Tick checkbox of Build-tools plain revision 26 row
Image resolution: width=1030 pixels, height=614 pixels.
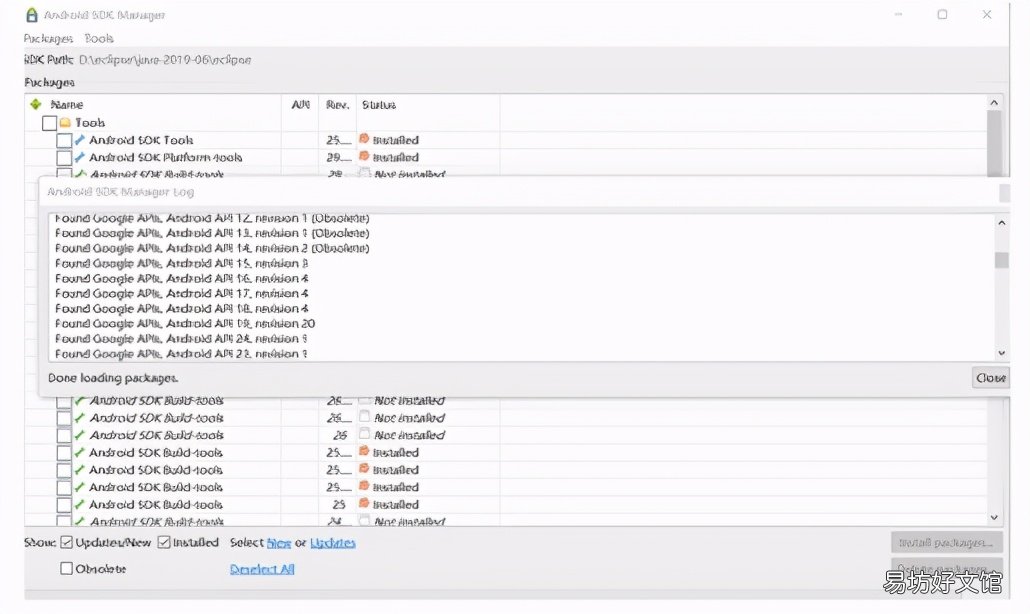point(64,435)
